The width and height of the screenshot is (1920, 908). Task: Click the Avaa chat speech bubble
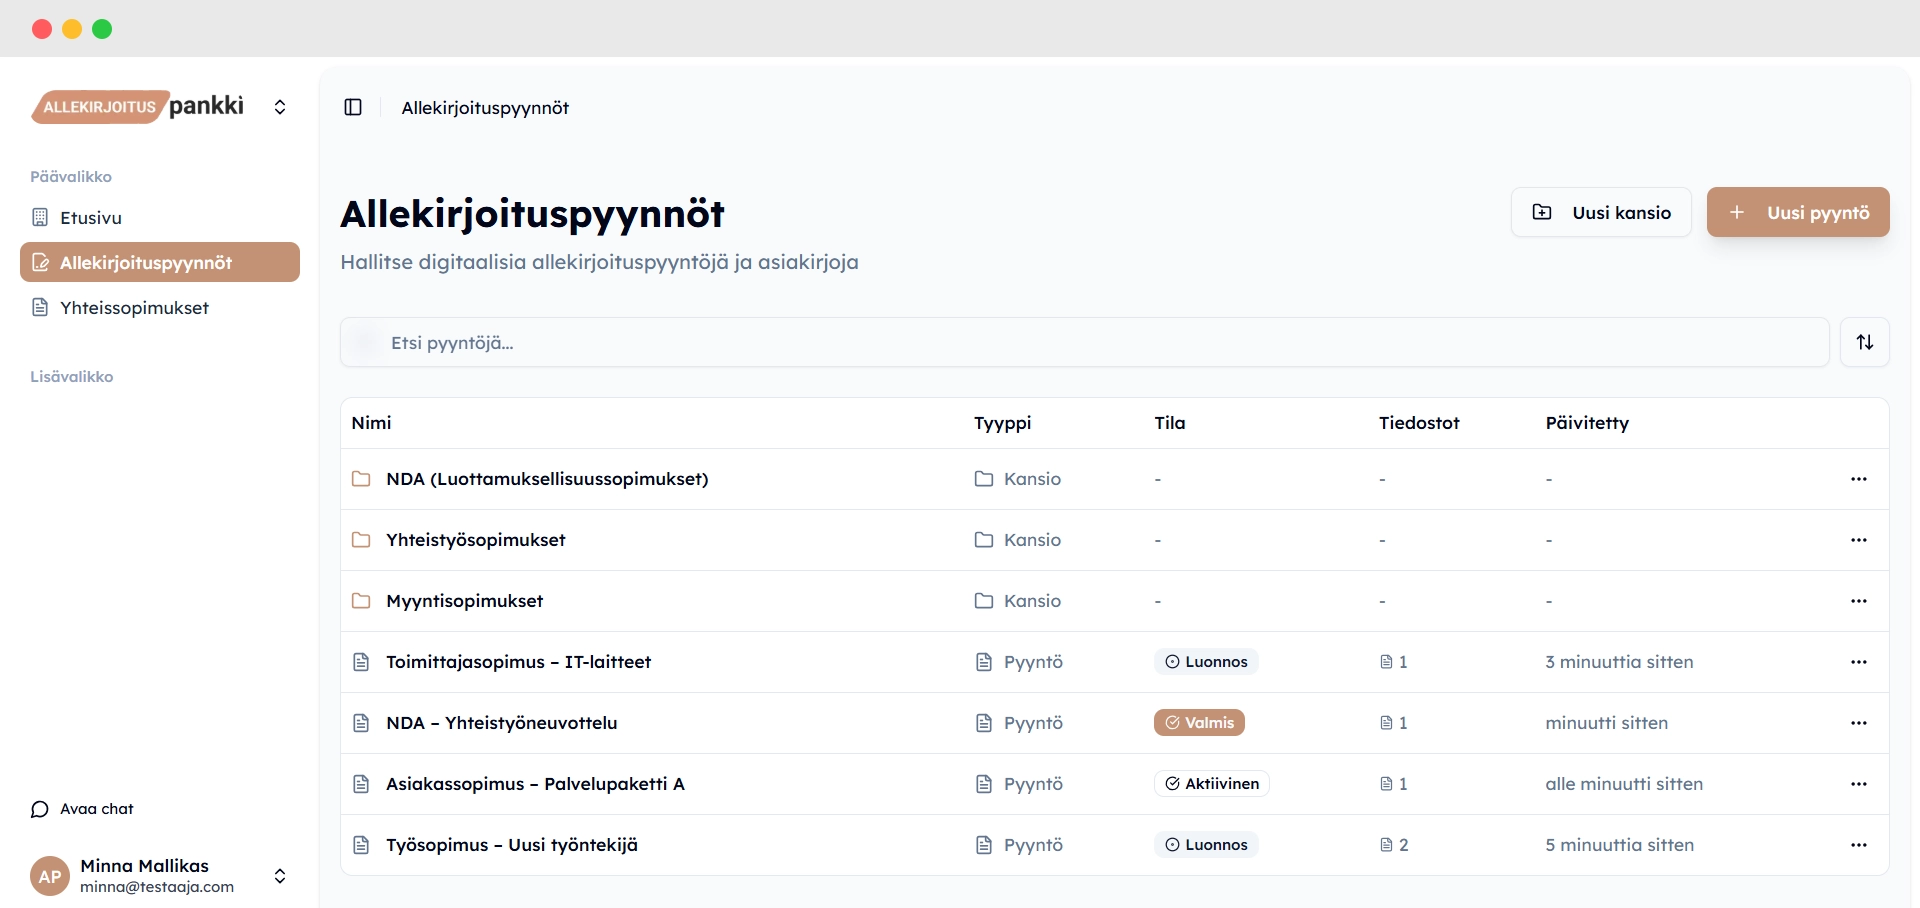point(40,809)
